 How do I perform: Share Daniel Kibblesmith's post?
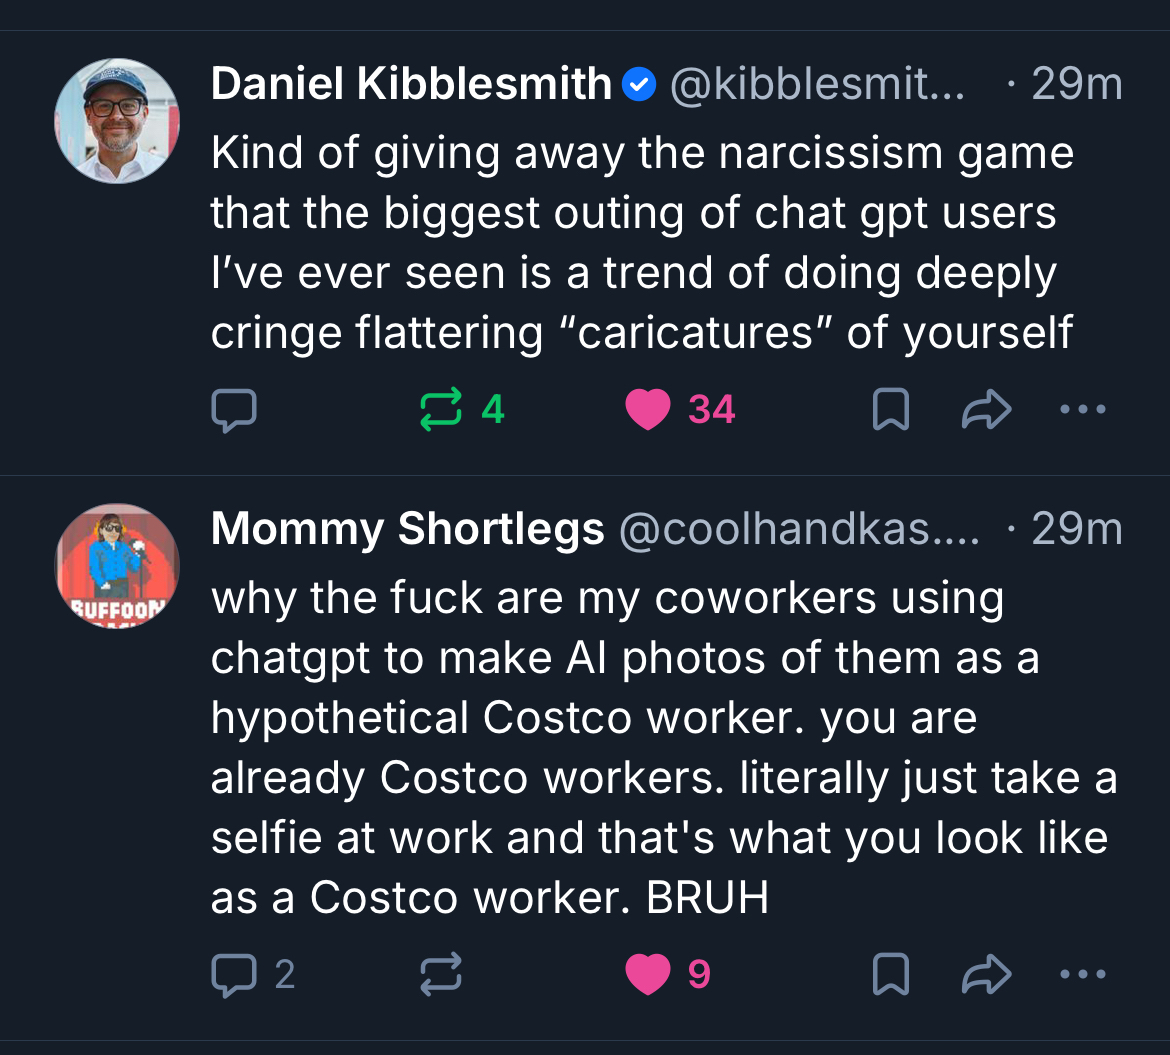(987, 410)
